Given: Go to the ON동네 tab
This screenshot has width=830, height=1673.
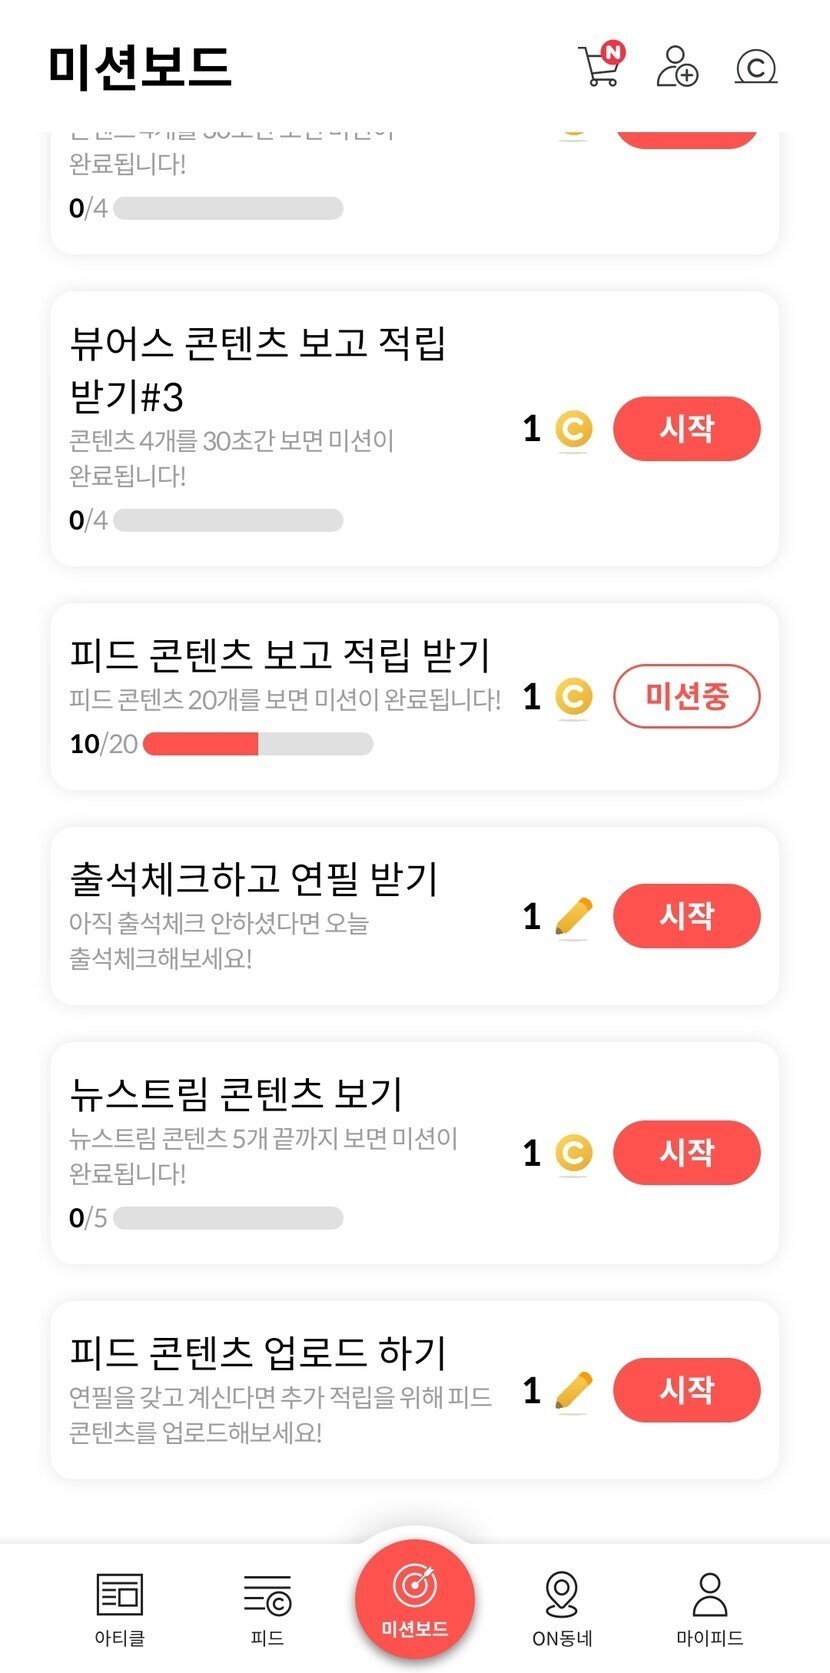Looking at the screenshot, I should tap(562, 1606).
